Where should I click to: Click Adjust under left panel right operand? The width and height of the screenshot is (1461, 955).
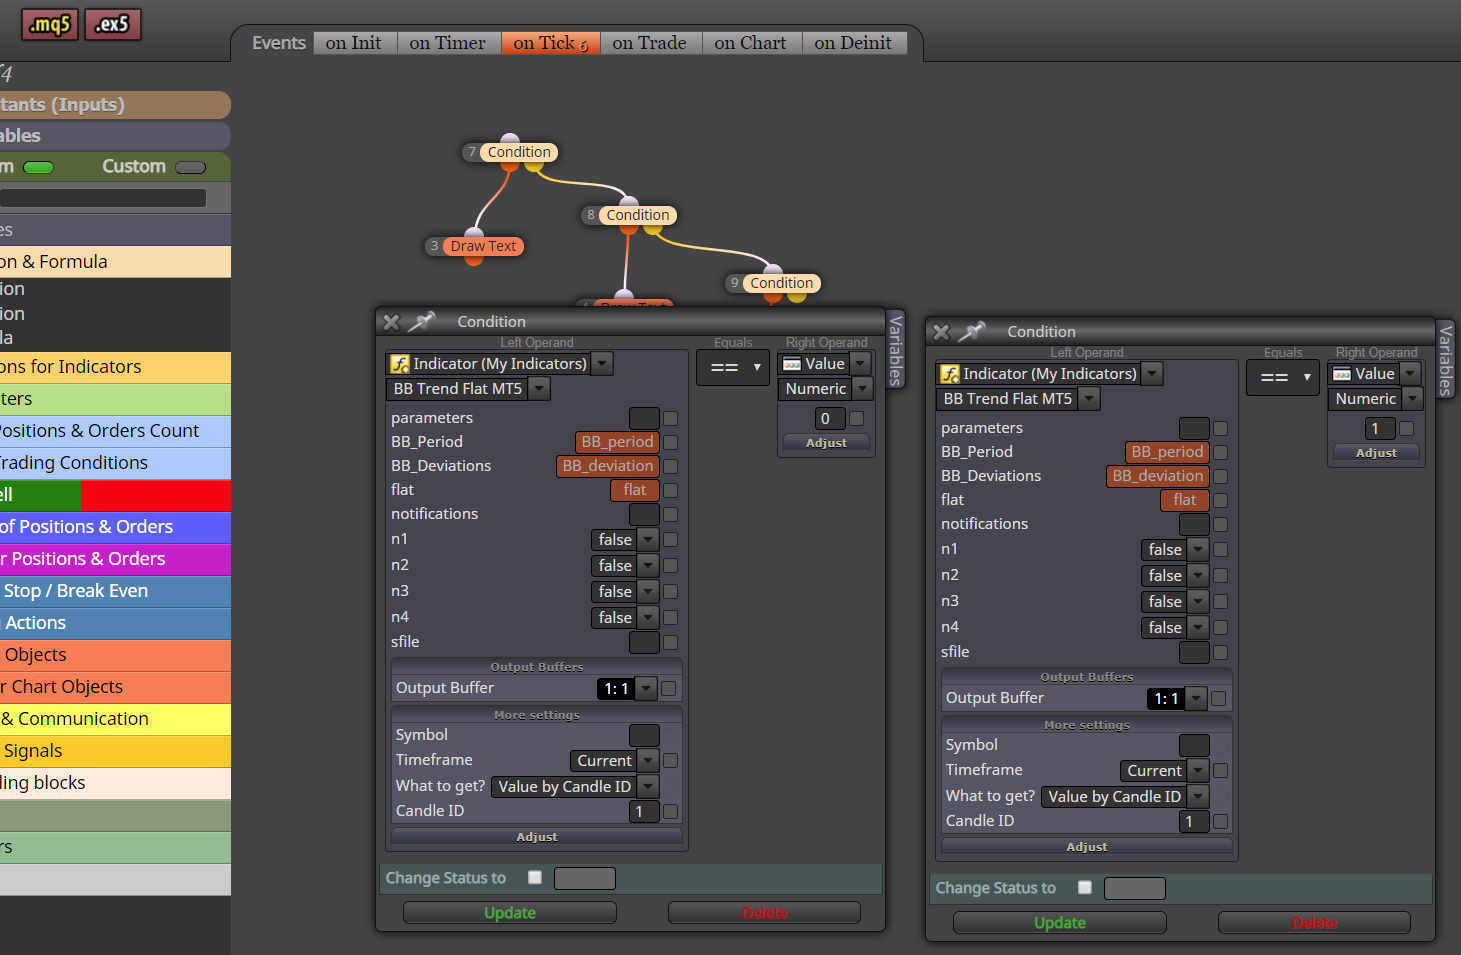pyautogui.click(x=826, y=443)
